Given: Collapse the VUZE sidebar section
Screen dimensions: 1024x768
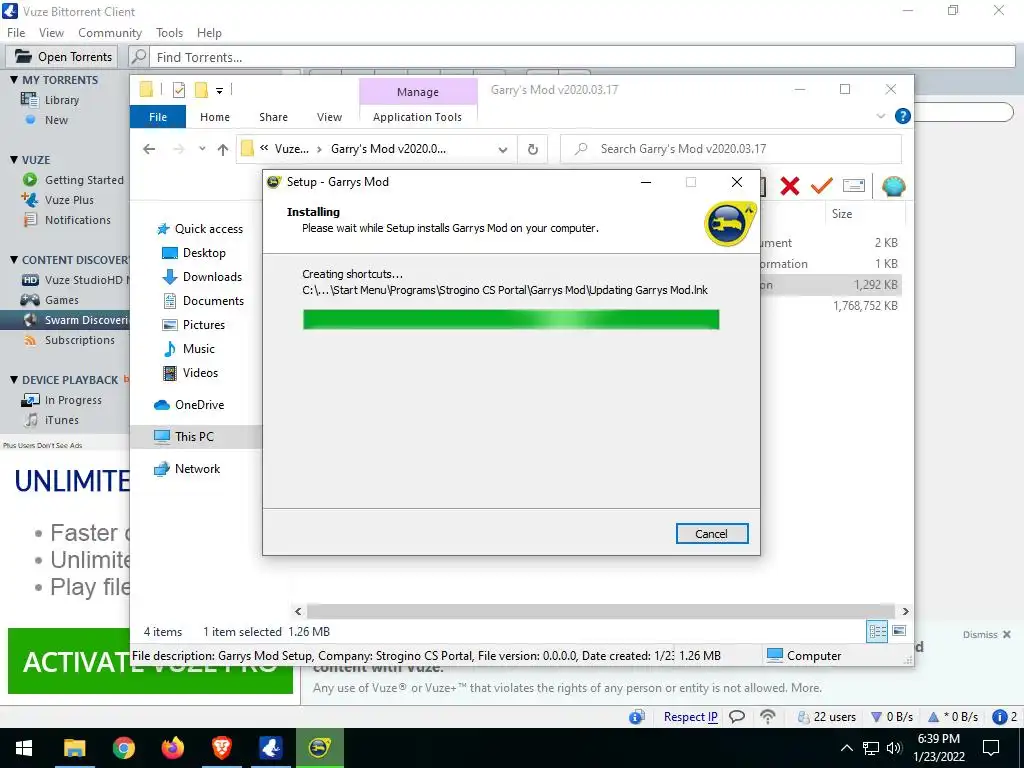Looking at the screenshot, I should click(14, 160).
